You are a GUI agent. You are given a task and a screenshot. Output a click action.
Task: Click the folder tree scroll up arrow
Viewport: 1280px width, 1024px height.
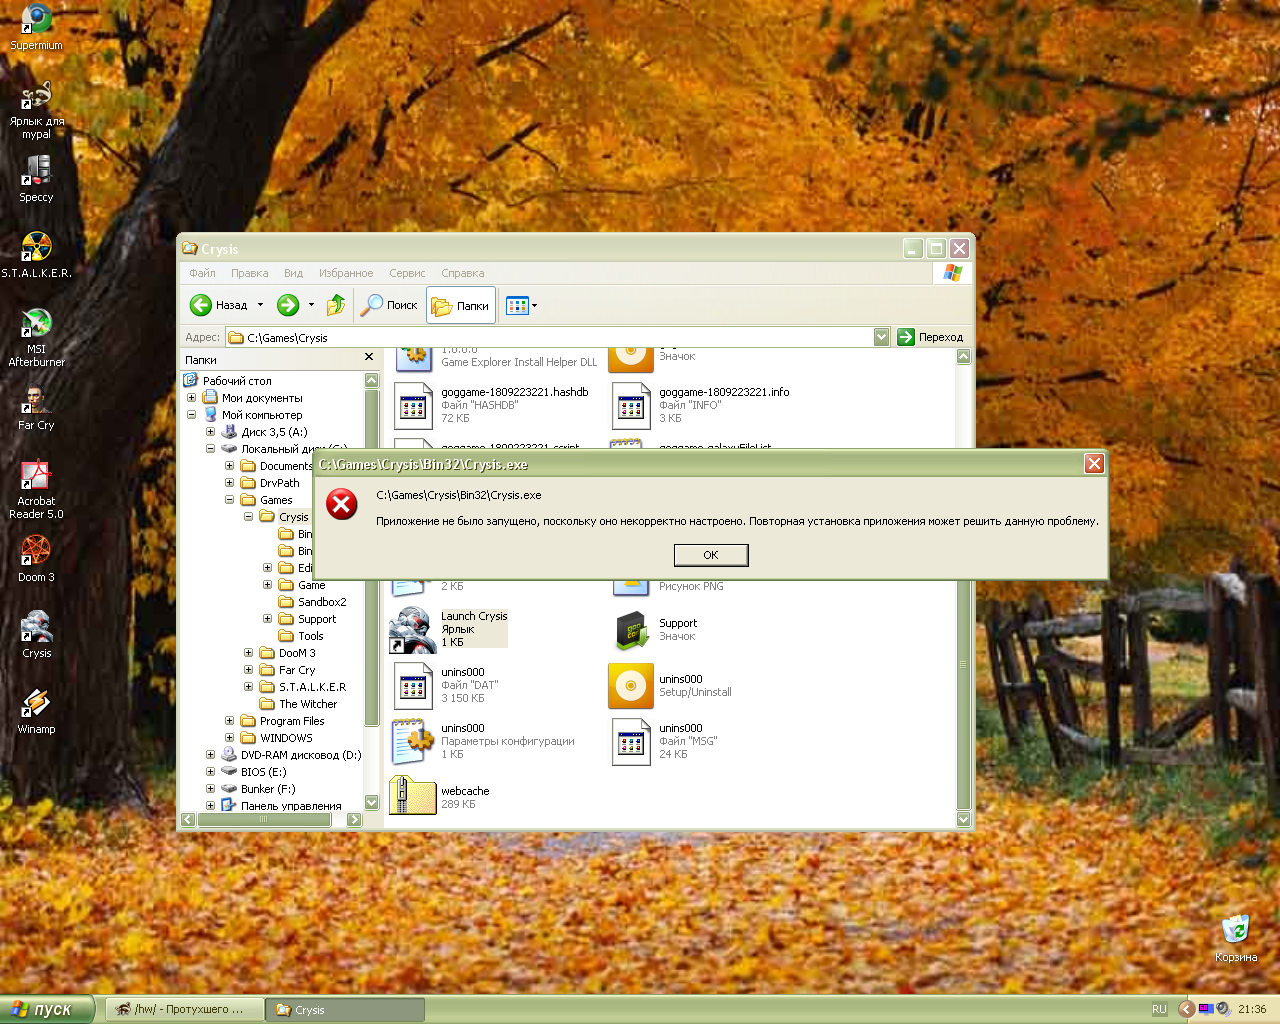point(371,380)
